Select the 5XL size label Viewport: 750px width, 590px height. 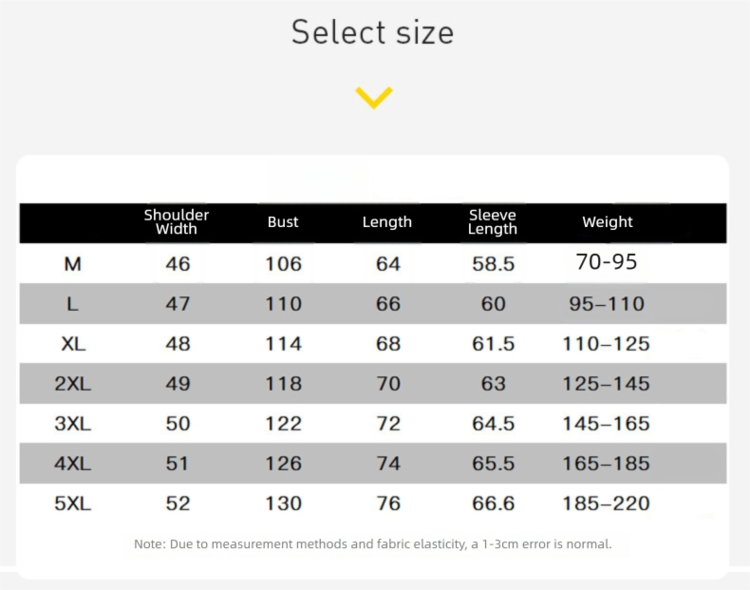coord(73,504)
